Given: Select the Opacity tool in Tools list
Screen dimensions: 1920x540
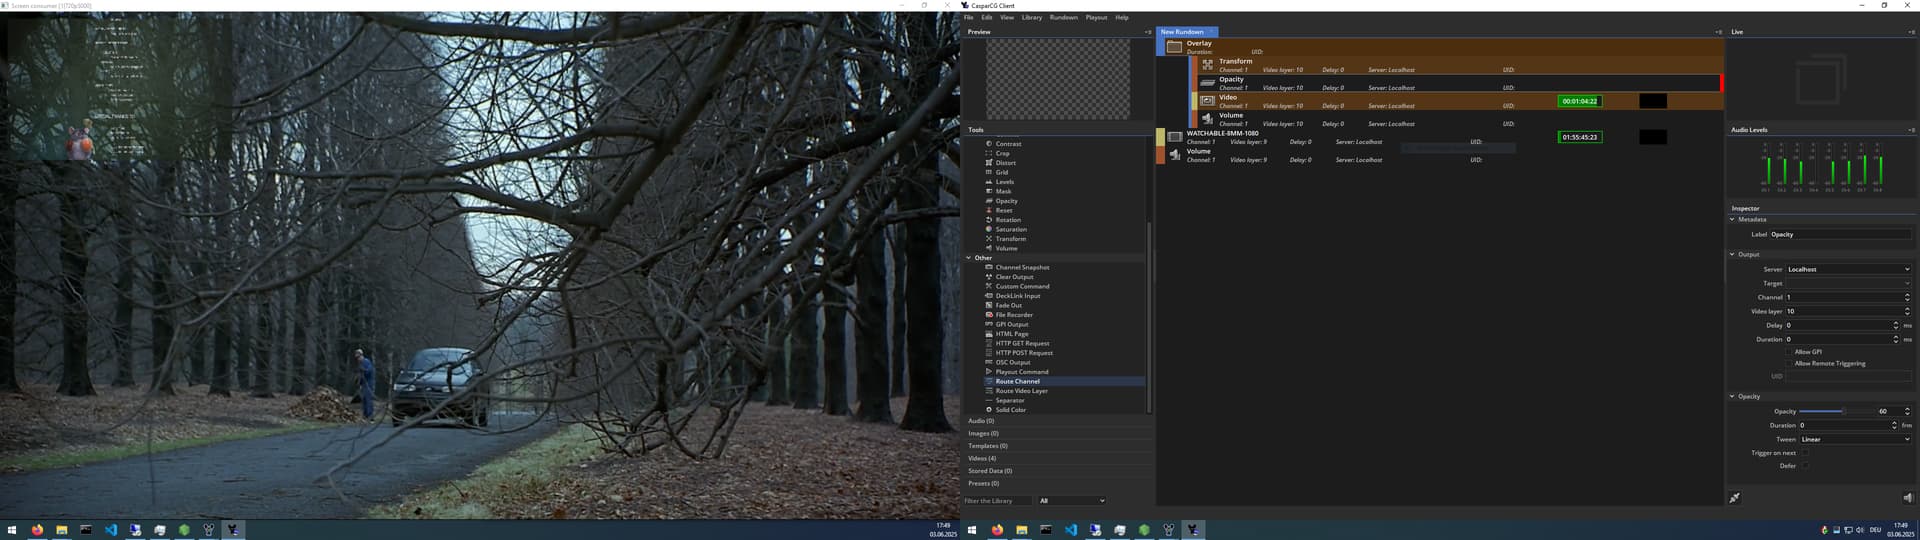Looking at the screenshot, I should pyautogui.click(x=1006, y=201).
